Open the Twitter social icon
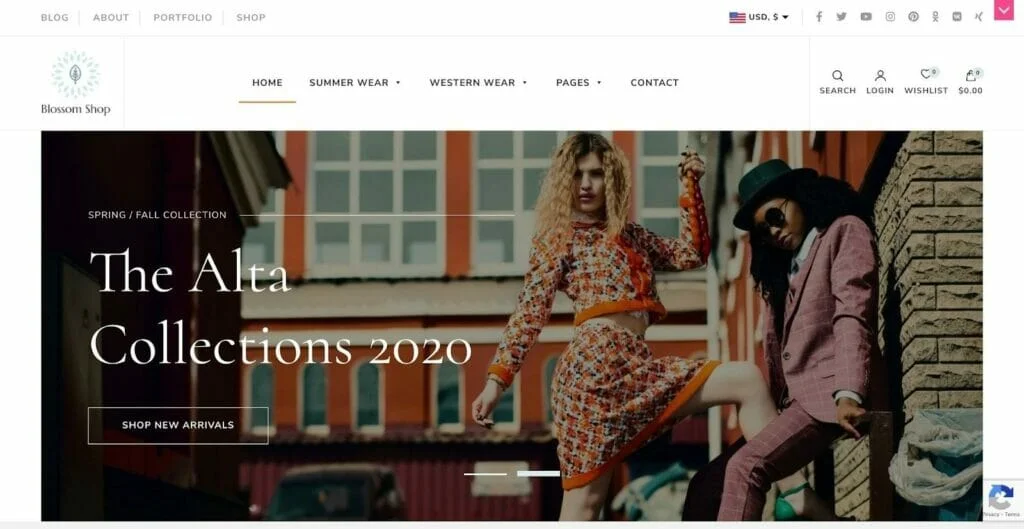This screenshot has height=529, width=1024. pyautogui.click(x=842, y=17)
